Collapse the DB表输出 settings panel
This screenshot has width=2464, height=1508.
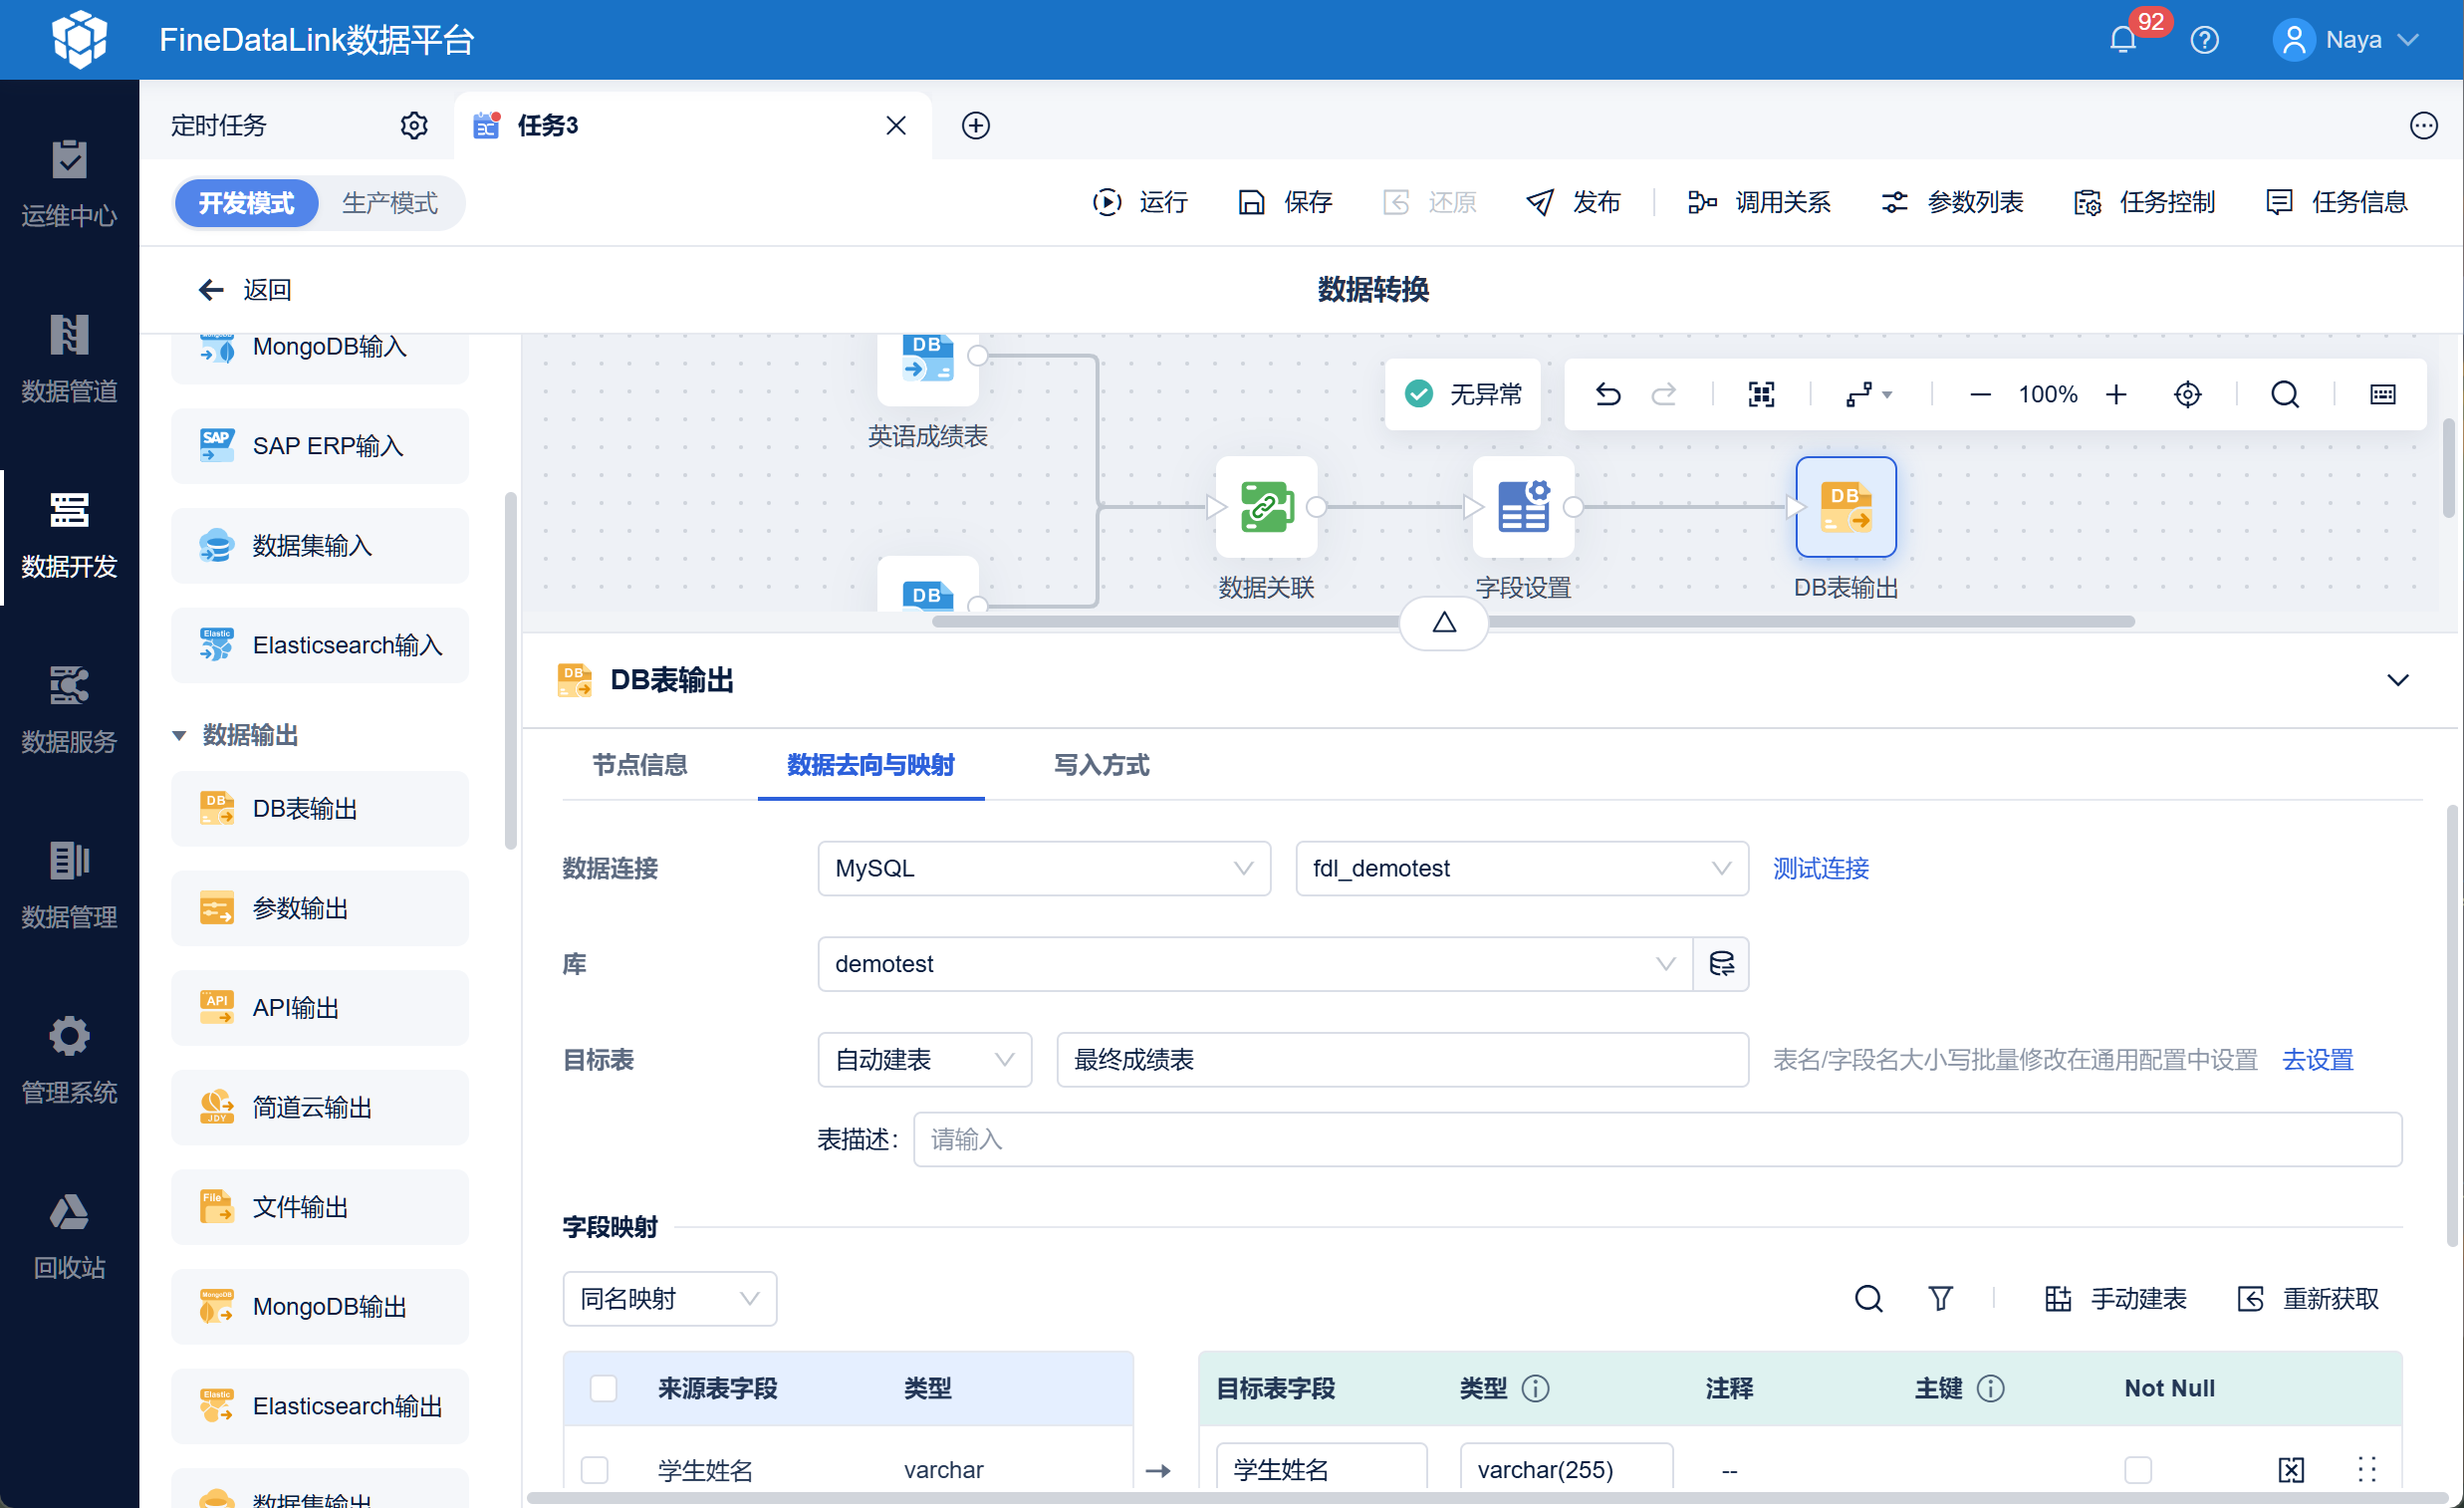pos(2397,680)
